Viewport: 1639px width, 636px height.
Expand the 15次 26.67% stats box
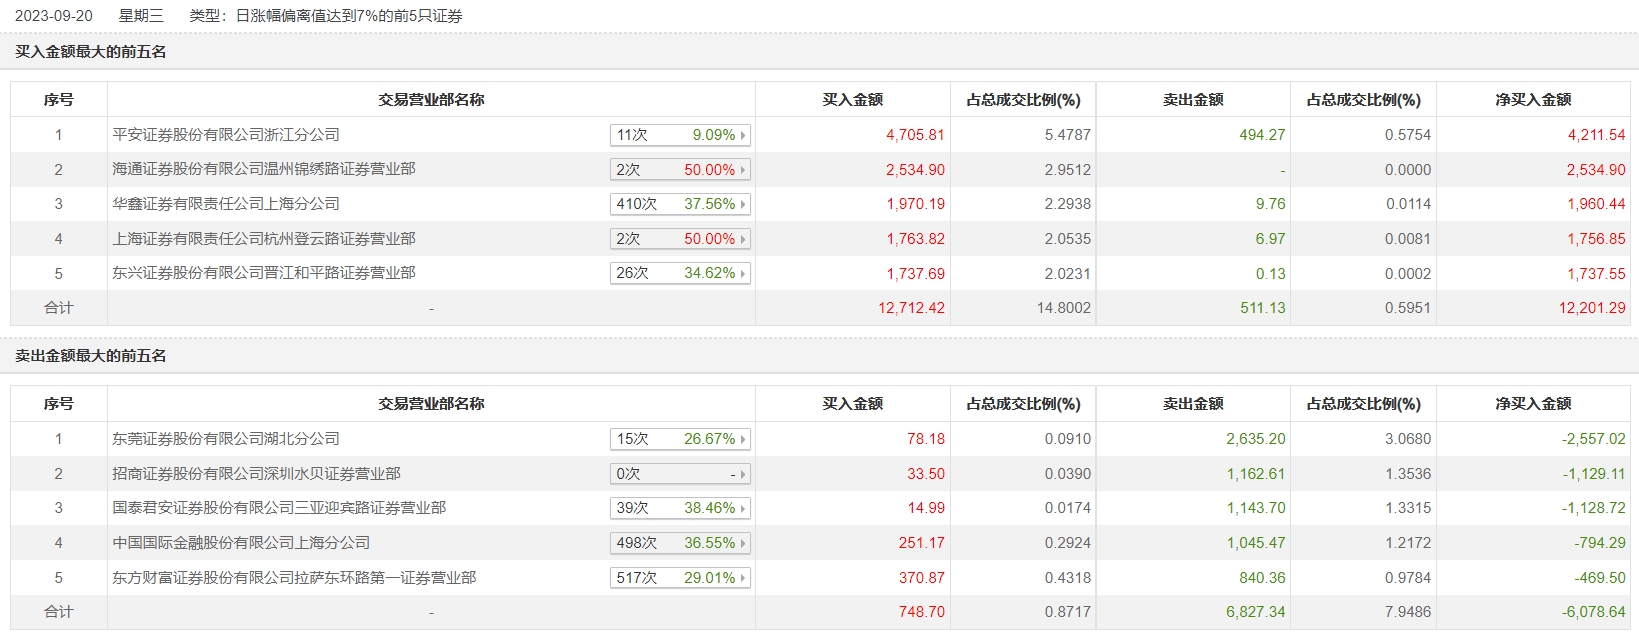point(680,439)
